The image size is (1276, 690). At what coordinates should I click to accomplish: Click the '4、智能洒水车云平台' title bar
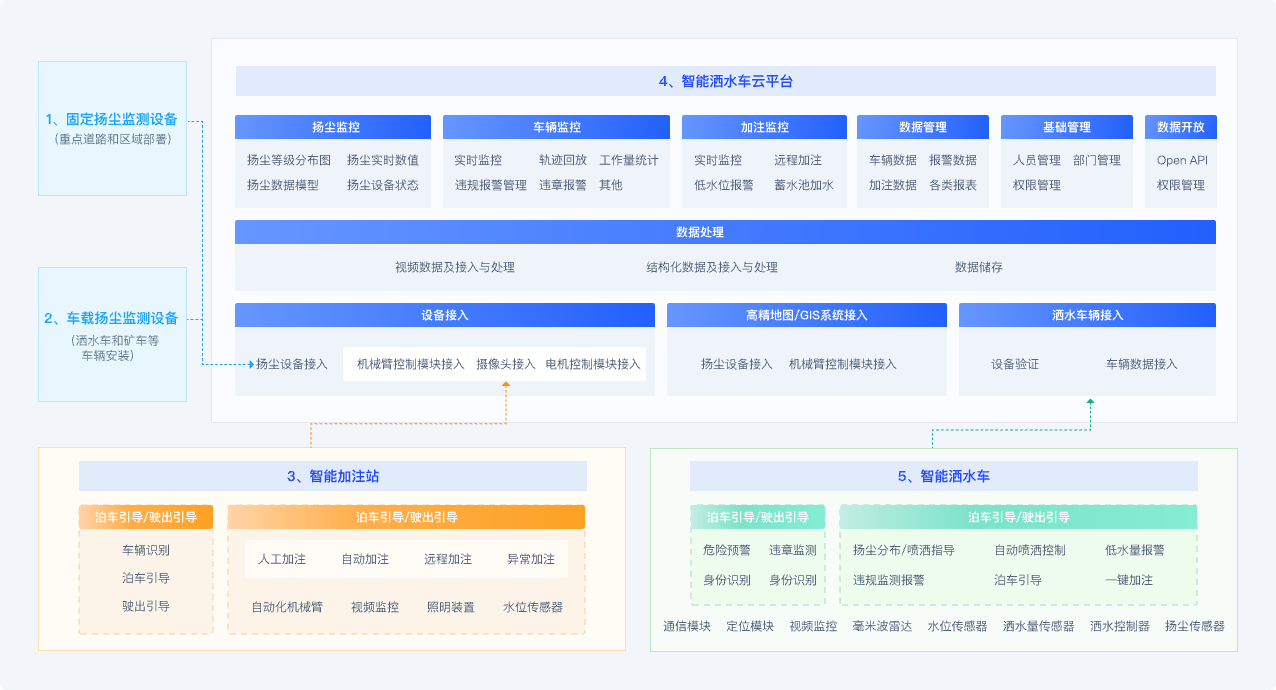tap(725, 81)
